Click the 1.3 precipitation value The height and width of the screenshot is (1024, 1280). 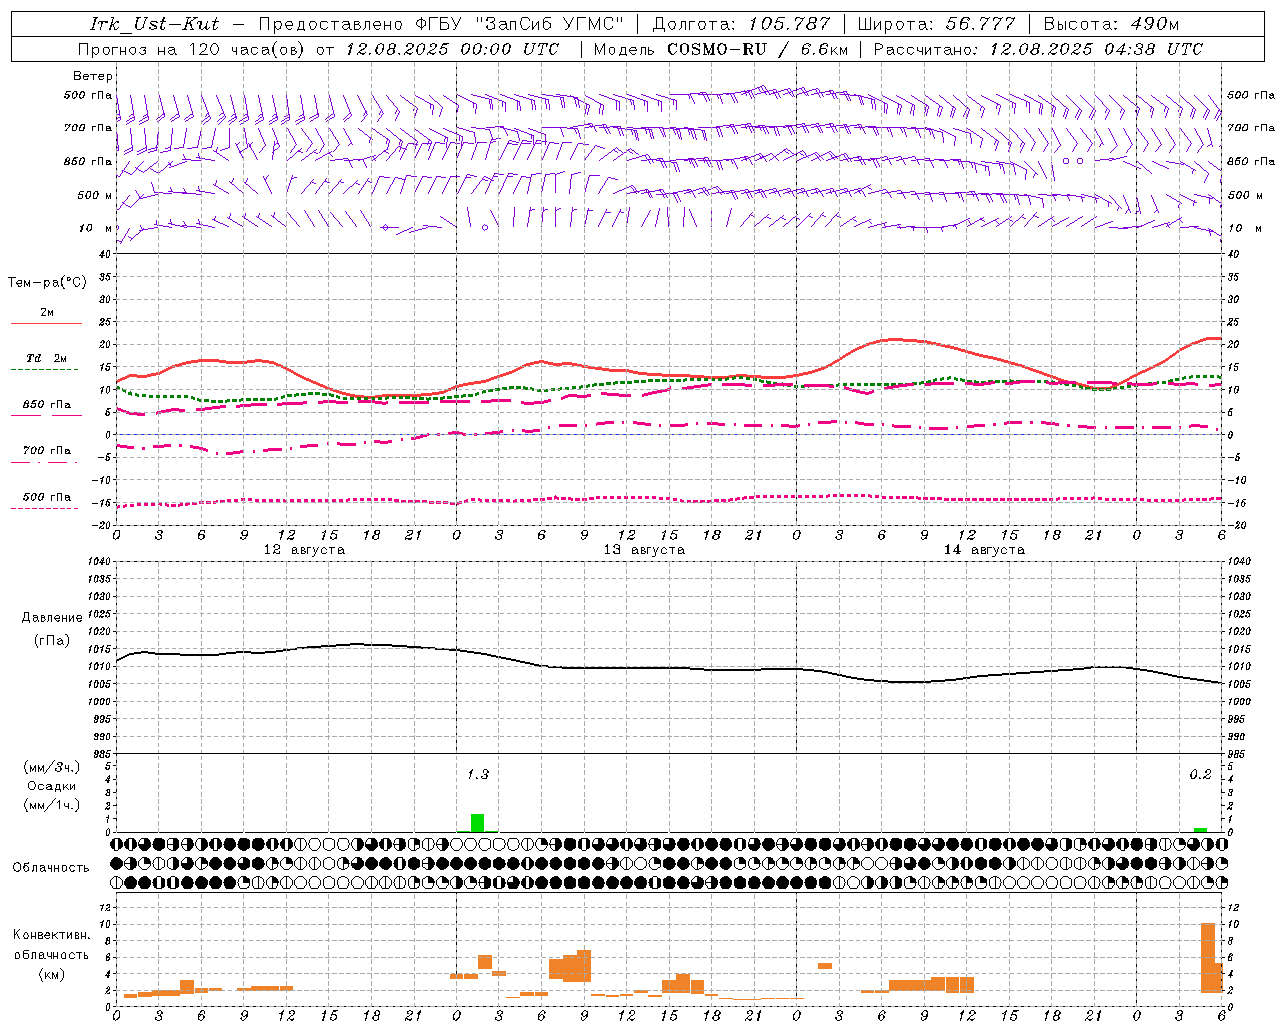478,775
